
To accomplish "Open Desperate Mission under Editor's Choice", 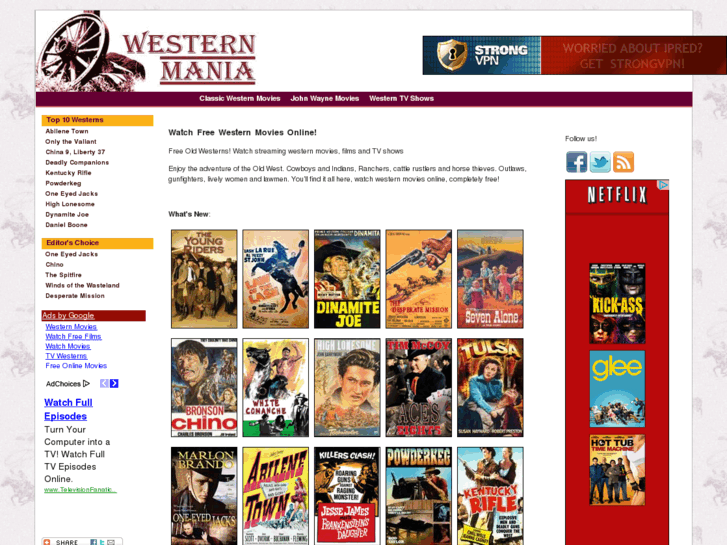I will [75, 295].
